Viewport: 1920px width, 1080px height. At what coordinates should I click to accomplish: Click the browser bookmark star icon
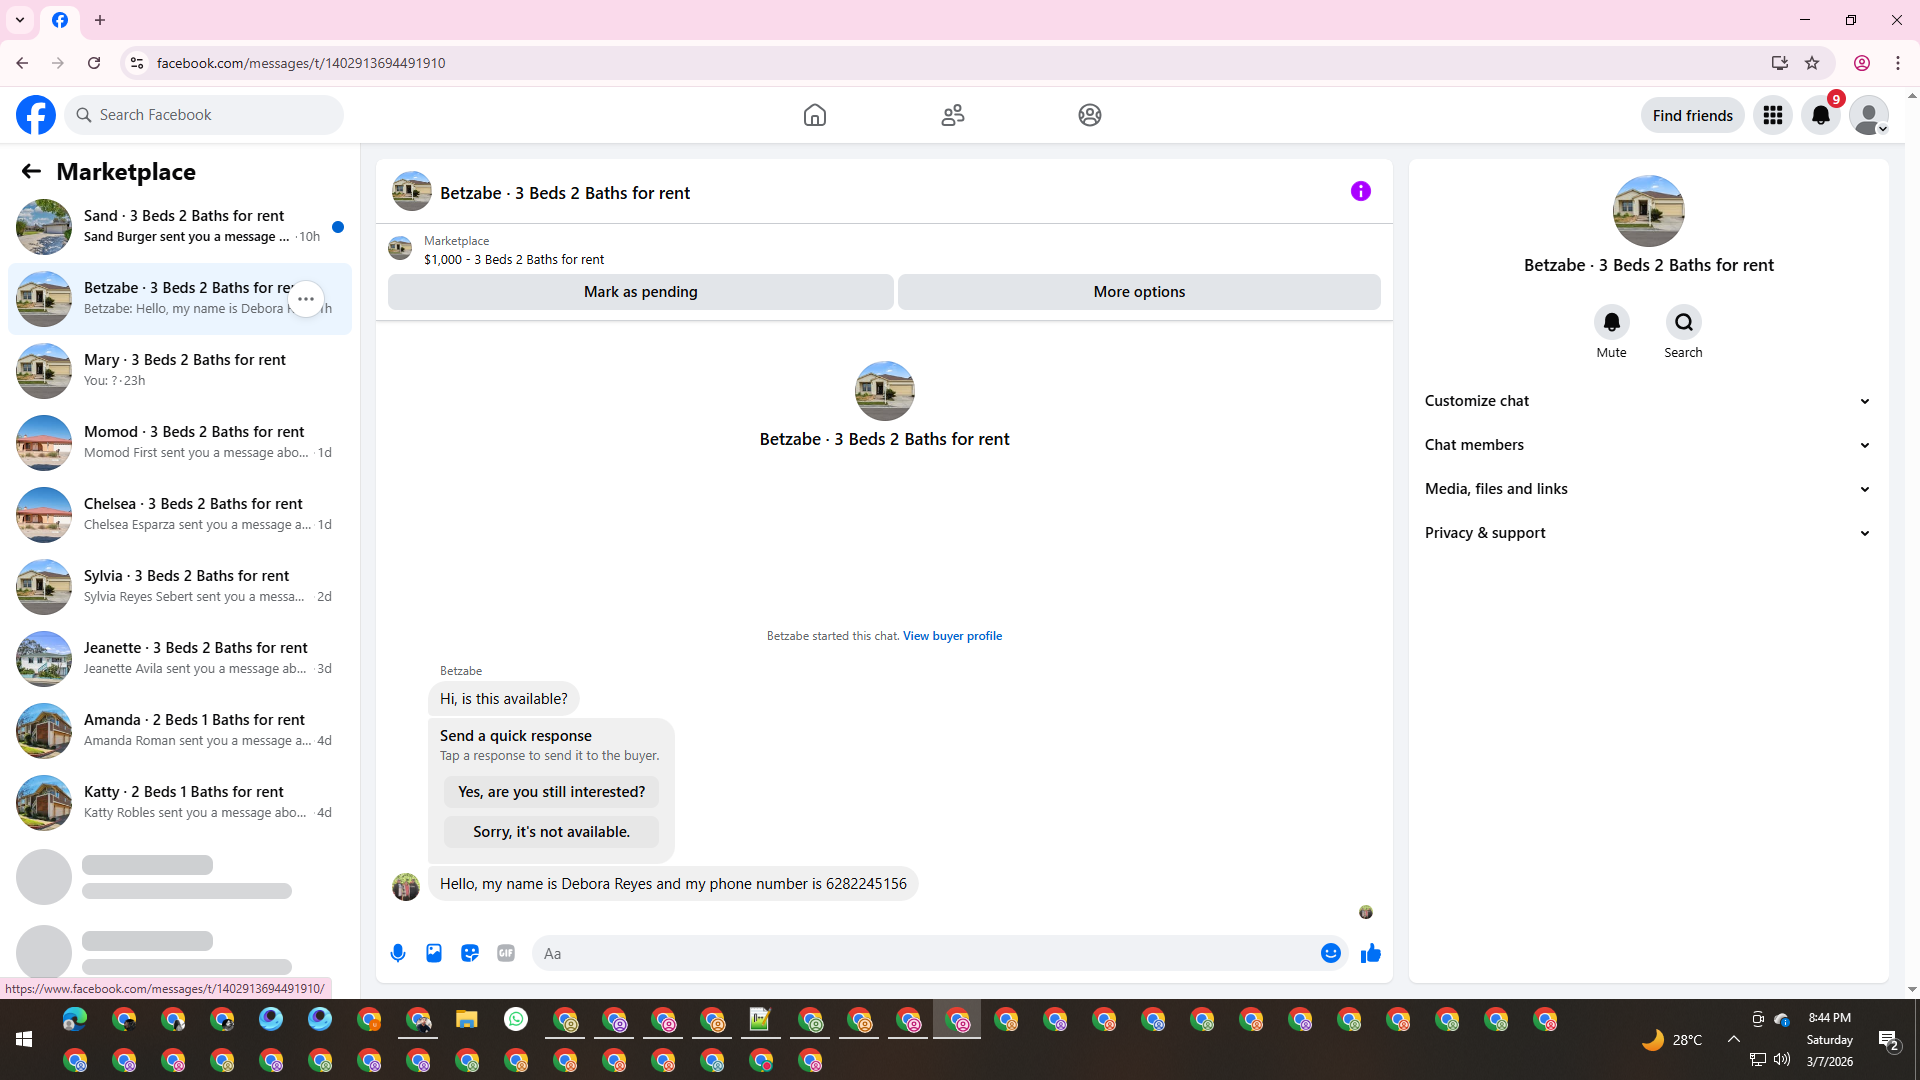pyautogui.click(x=1812, y=63)
